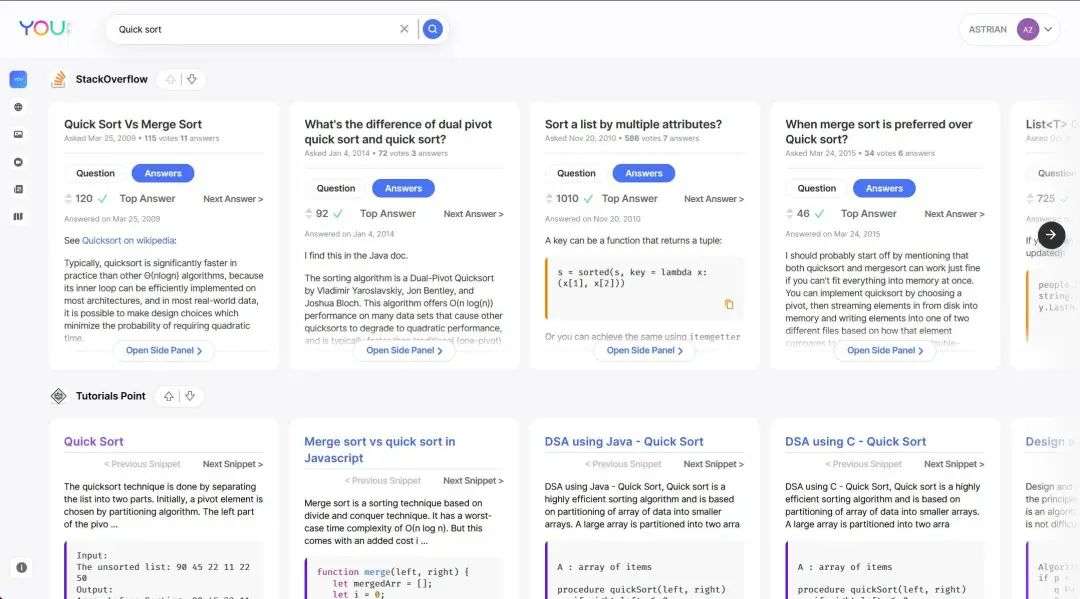Open Side Panel for merge sort preferred question

click(885, 350)
